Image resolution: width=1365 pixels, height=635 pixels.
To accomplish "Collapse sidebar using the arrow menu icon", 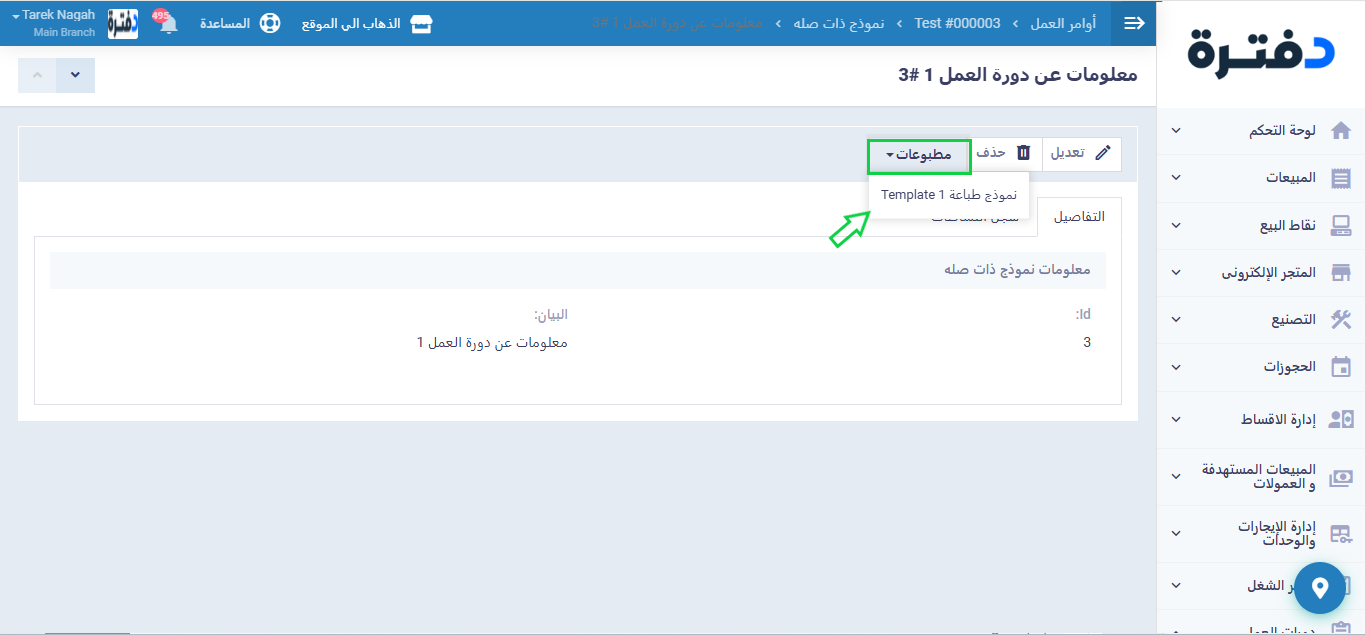I will coord(1134,23).
